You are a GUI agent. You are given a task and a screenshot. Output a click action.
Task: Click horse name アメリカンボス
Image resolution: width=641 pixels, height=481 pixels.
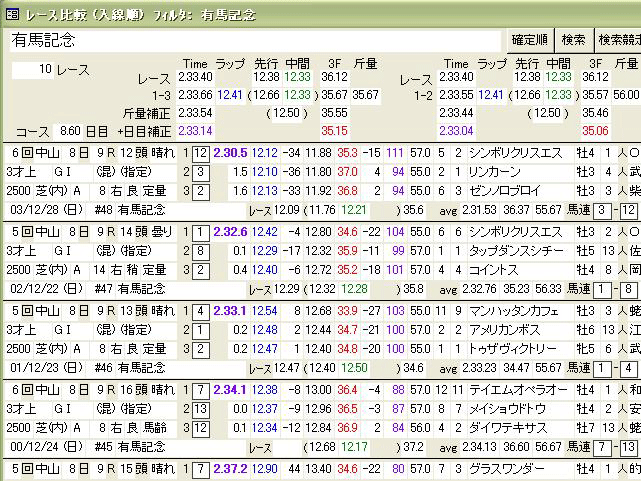coord(504,330)
